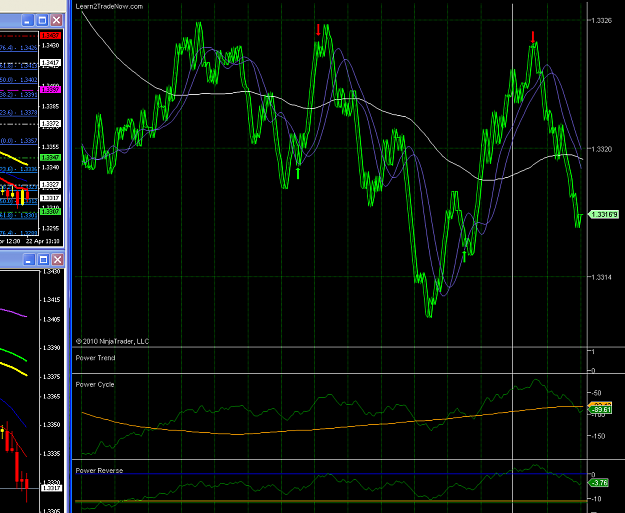Minimize the upper-left chart window
The image size is (625, 513).
tap(27, 20)
